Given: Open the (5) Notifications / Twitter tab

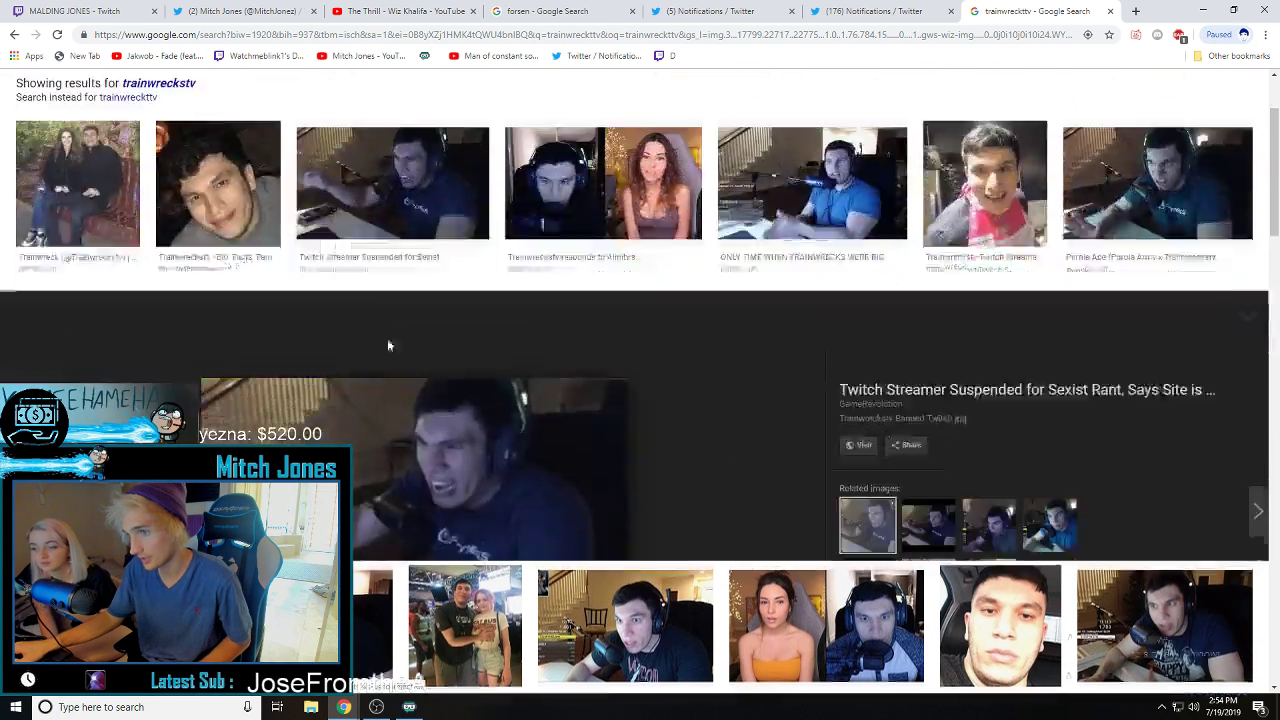Looking at the screenshot, I should click(720, 11).
